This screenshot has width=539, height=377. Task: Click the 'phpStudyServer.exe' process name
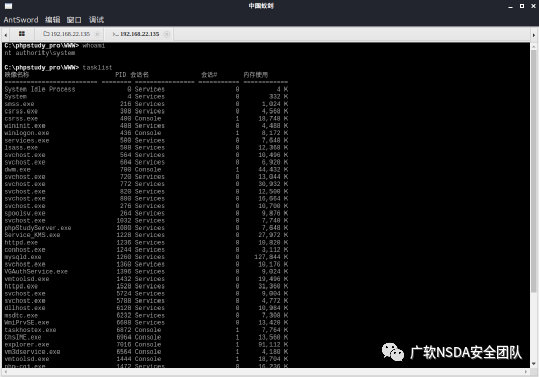tap(38, 228)
